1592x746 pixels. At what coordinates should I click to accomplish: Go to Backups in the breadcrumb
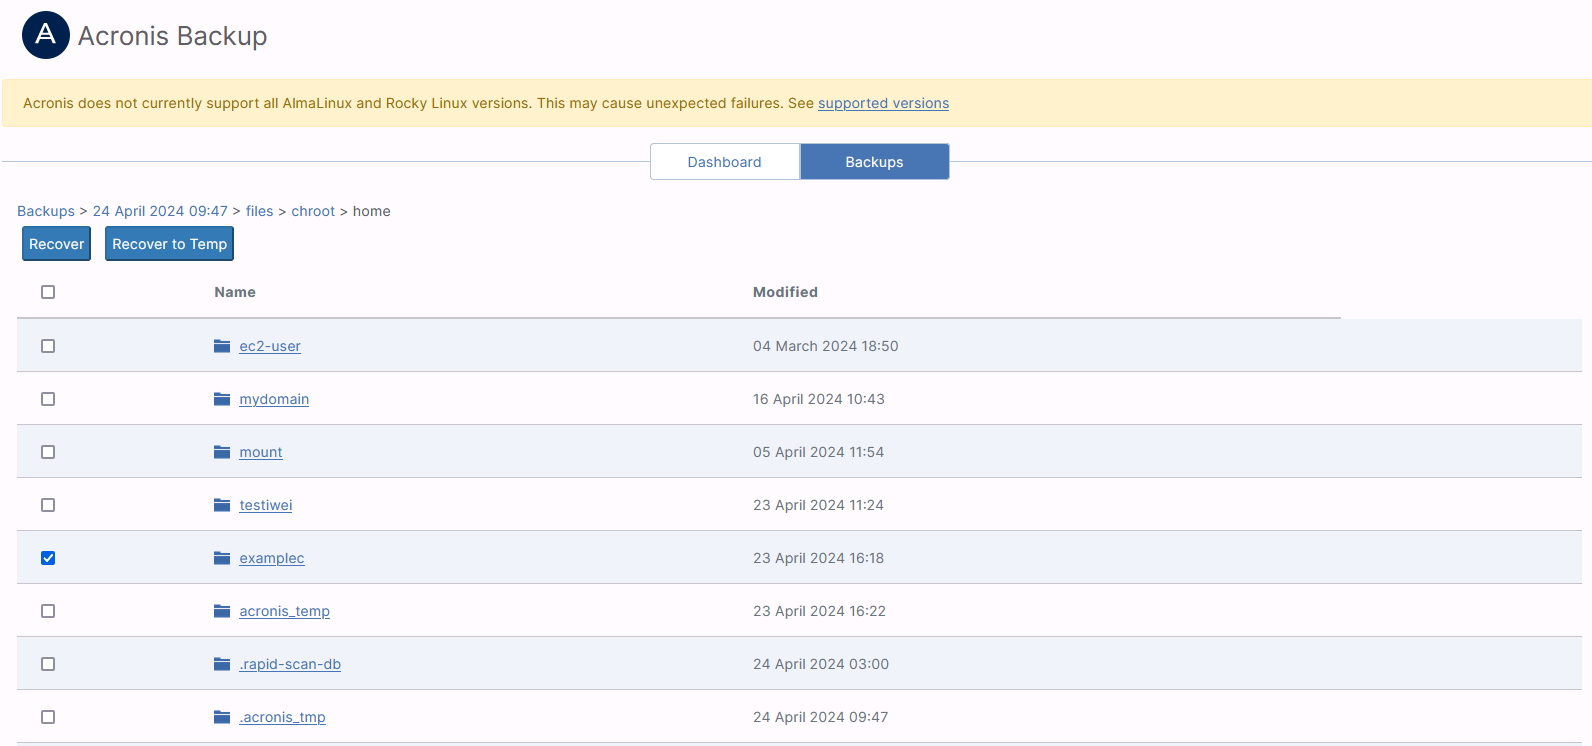pyautogui.click(x=46, y=211)
